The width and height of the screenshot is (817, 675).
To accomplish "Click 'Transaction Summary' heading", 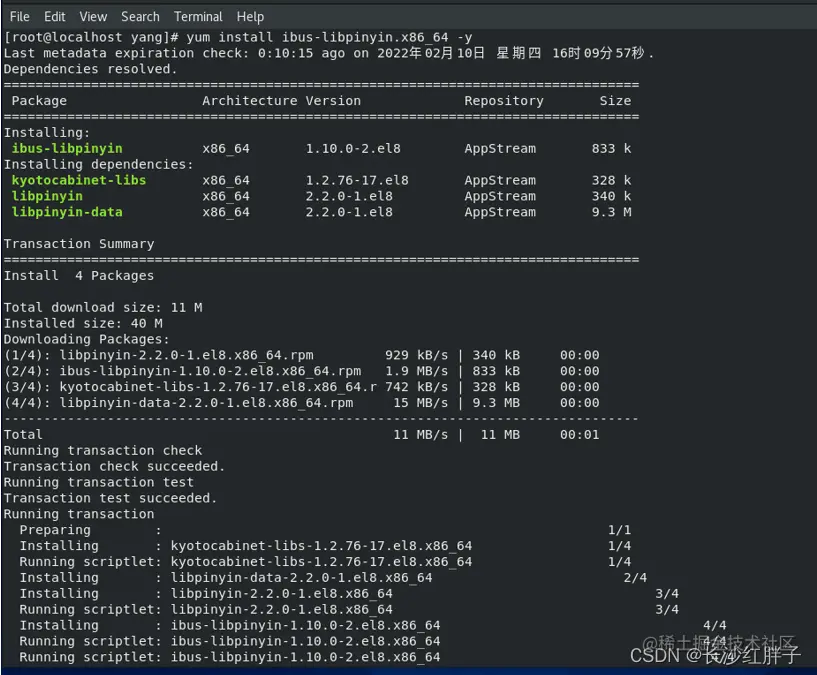I will pyautogui.click(x=79, y=244).
